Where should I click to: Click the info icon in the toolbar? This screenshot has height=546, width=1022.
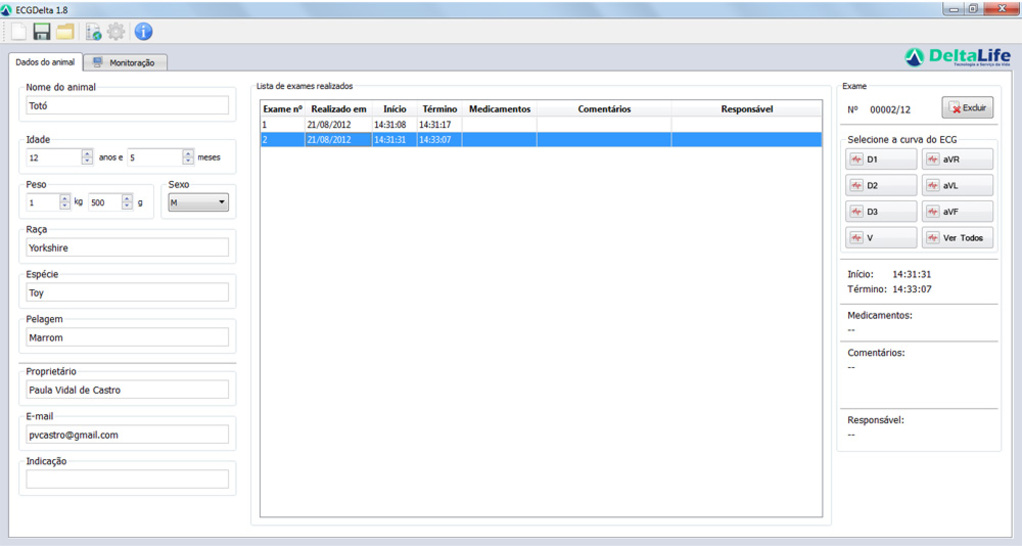pos(144,31)
